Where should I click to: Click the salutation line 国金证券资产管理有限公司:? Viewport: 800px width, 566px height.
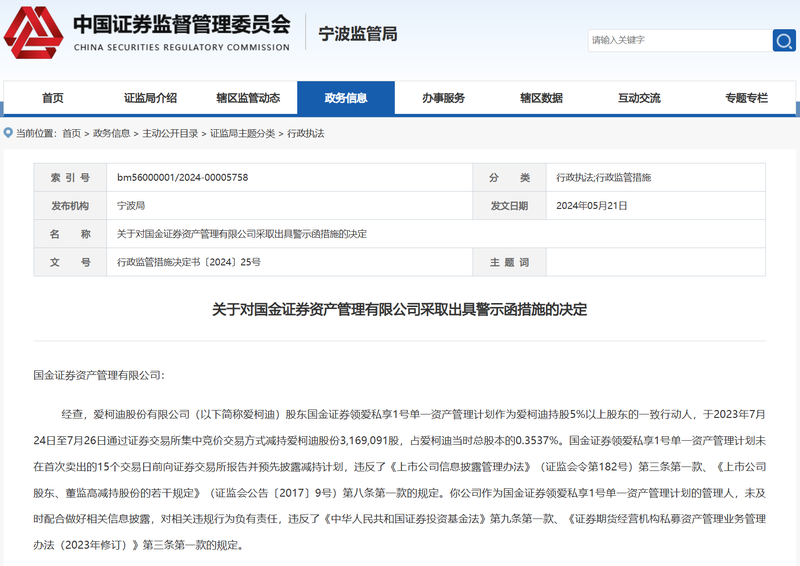pos(99,376)
